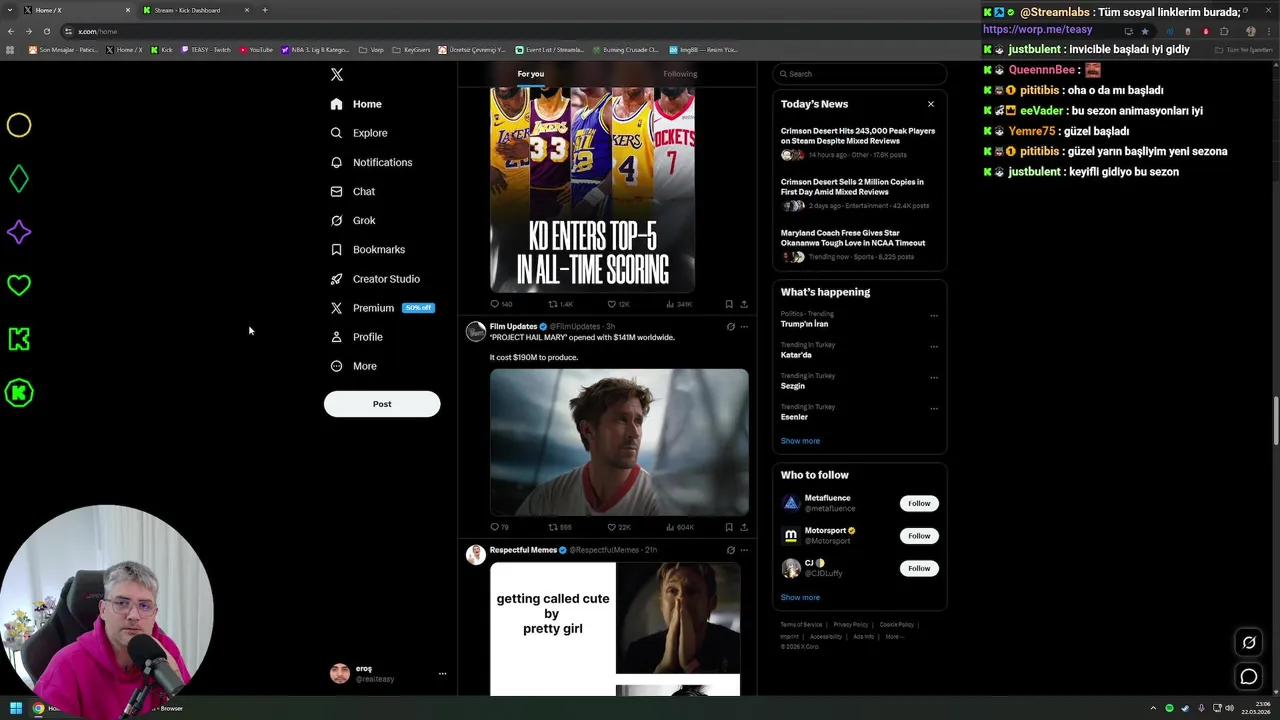Go to Home in X sidebar
Image resolution: width=1280 pixels, height=720 pixels.
(356, 104)
